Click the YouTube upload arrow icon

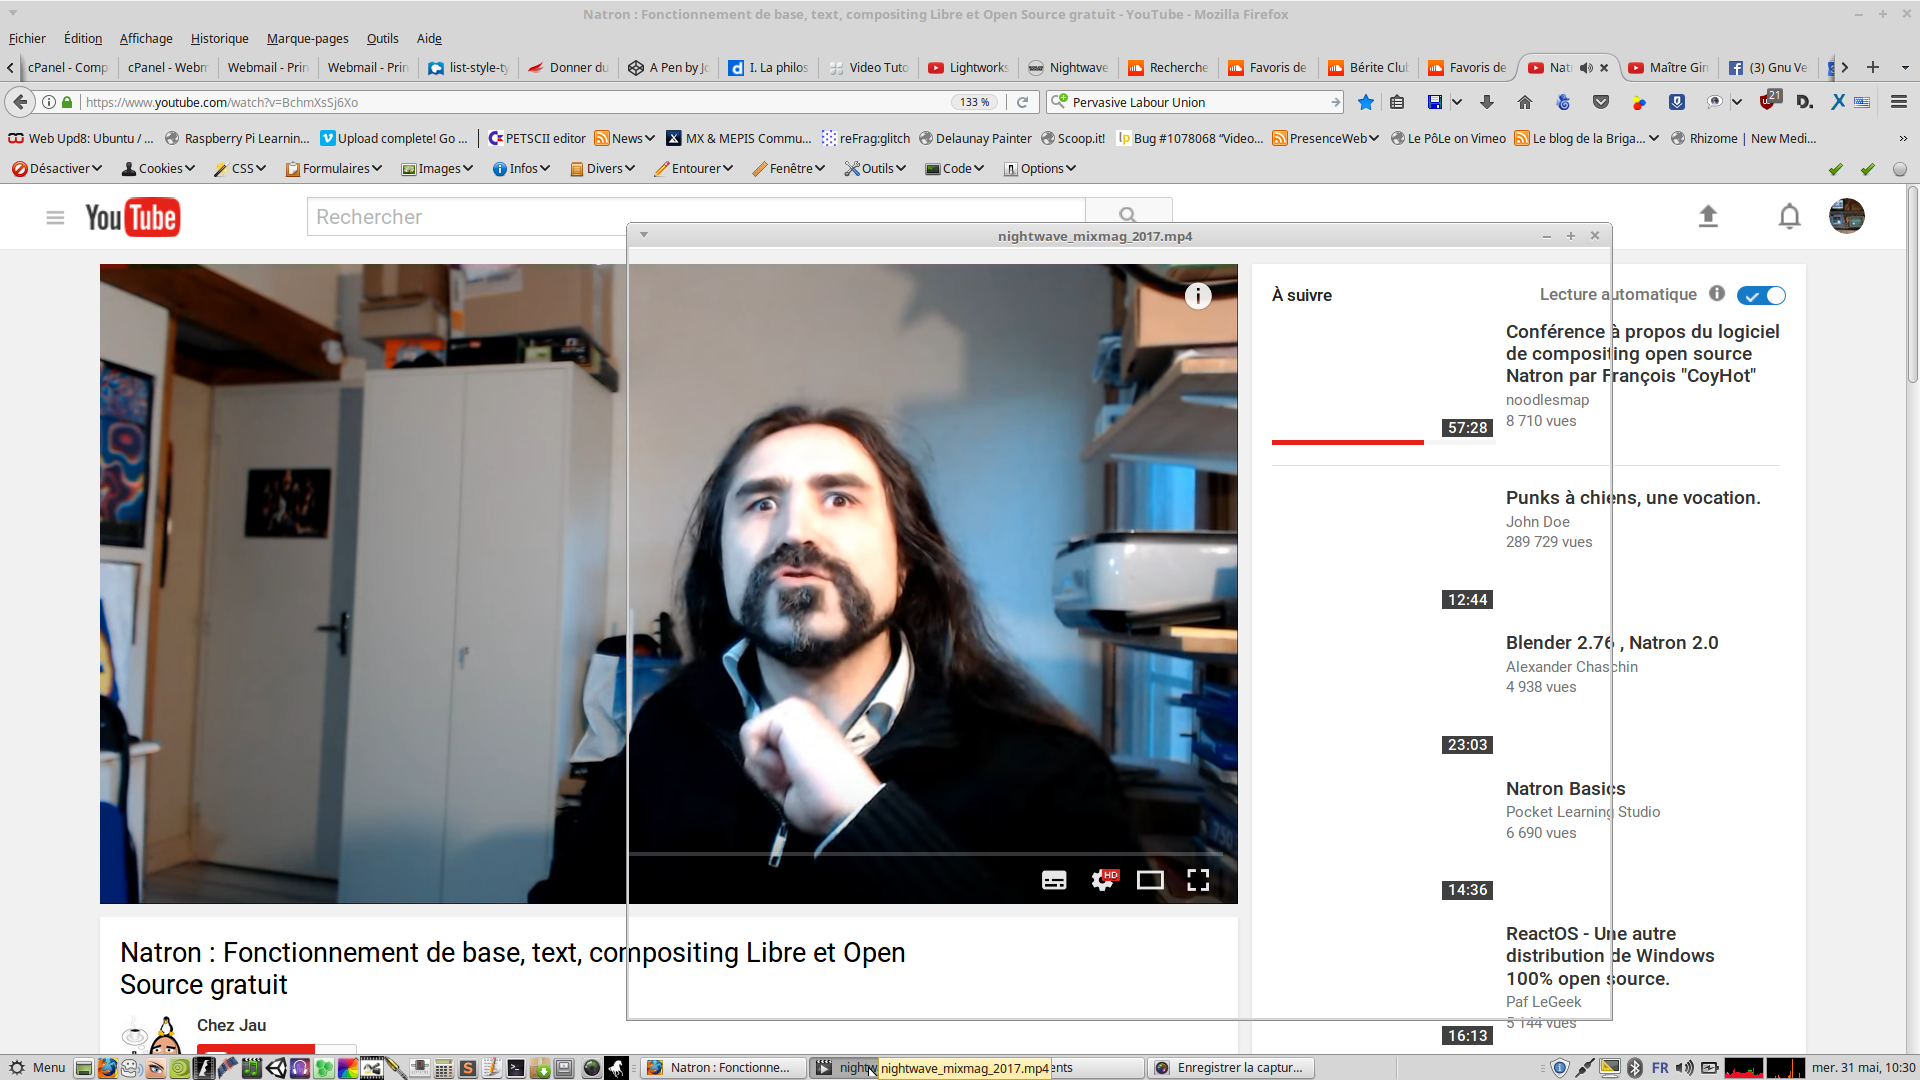click(1708, 216)
